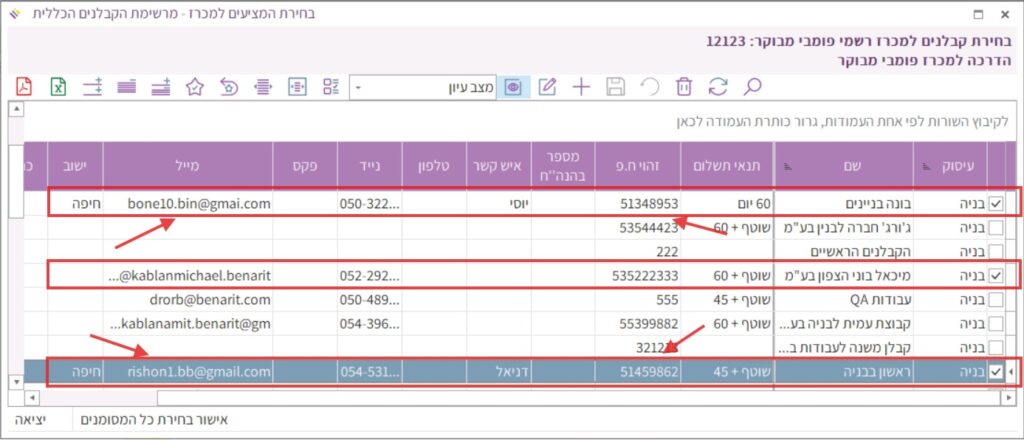
Task: Open the filter on שם column header
Action: (x=785, y=165)
